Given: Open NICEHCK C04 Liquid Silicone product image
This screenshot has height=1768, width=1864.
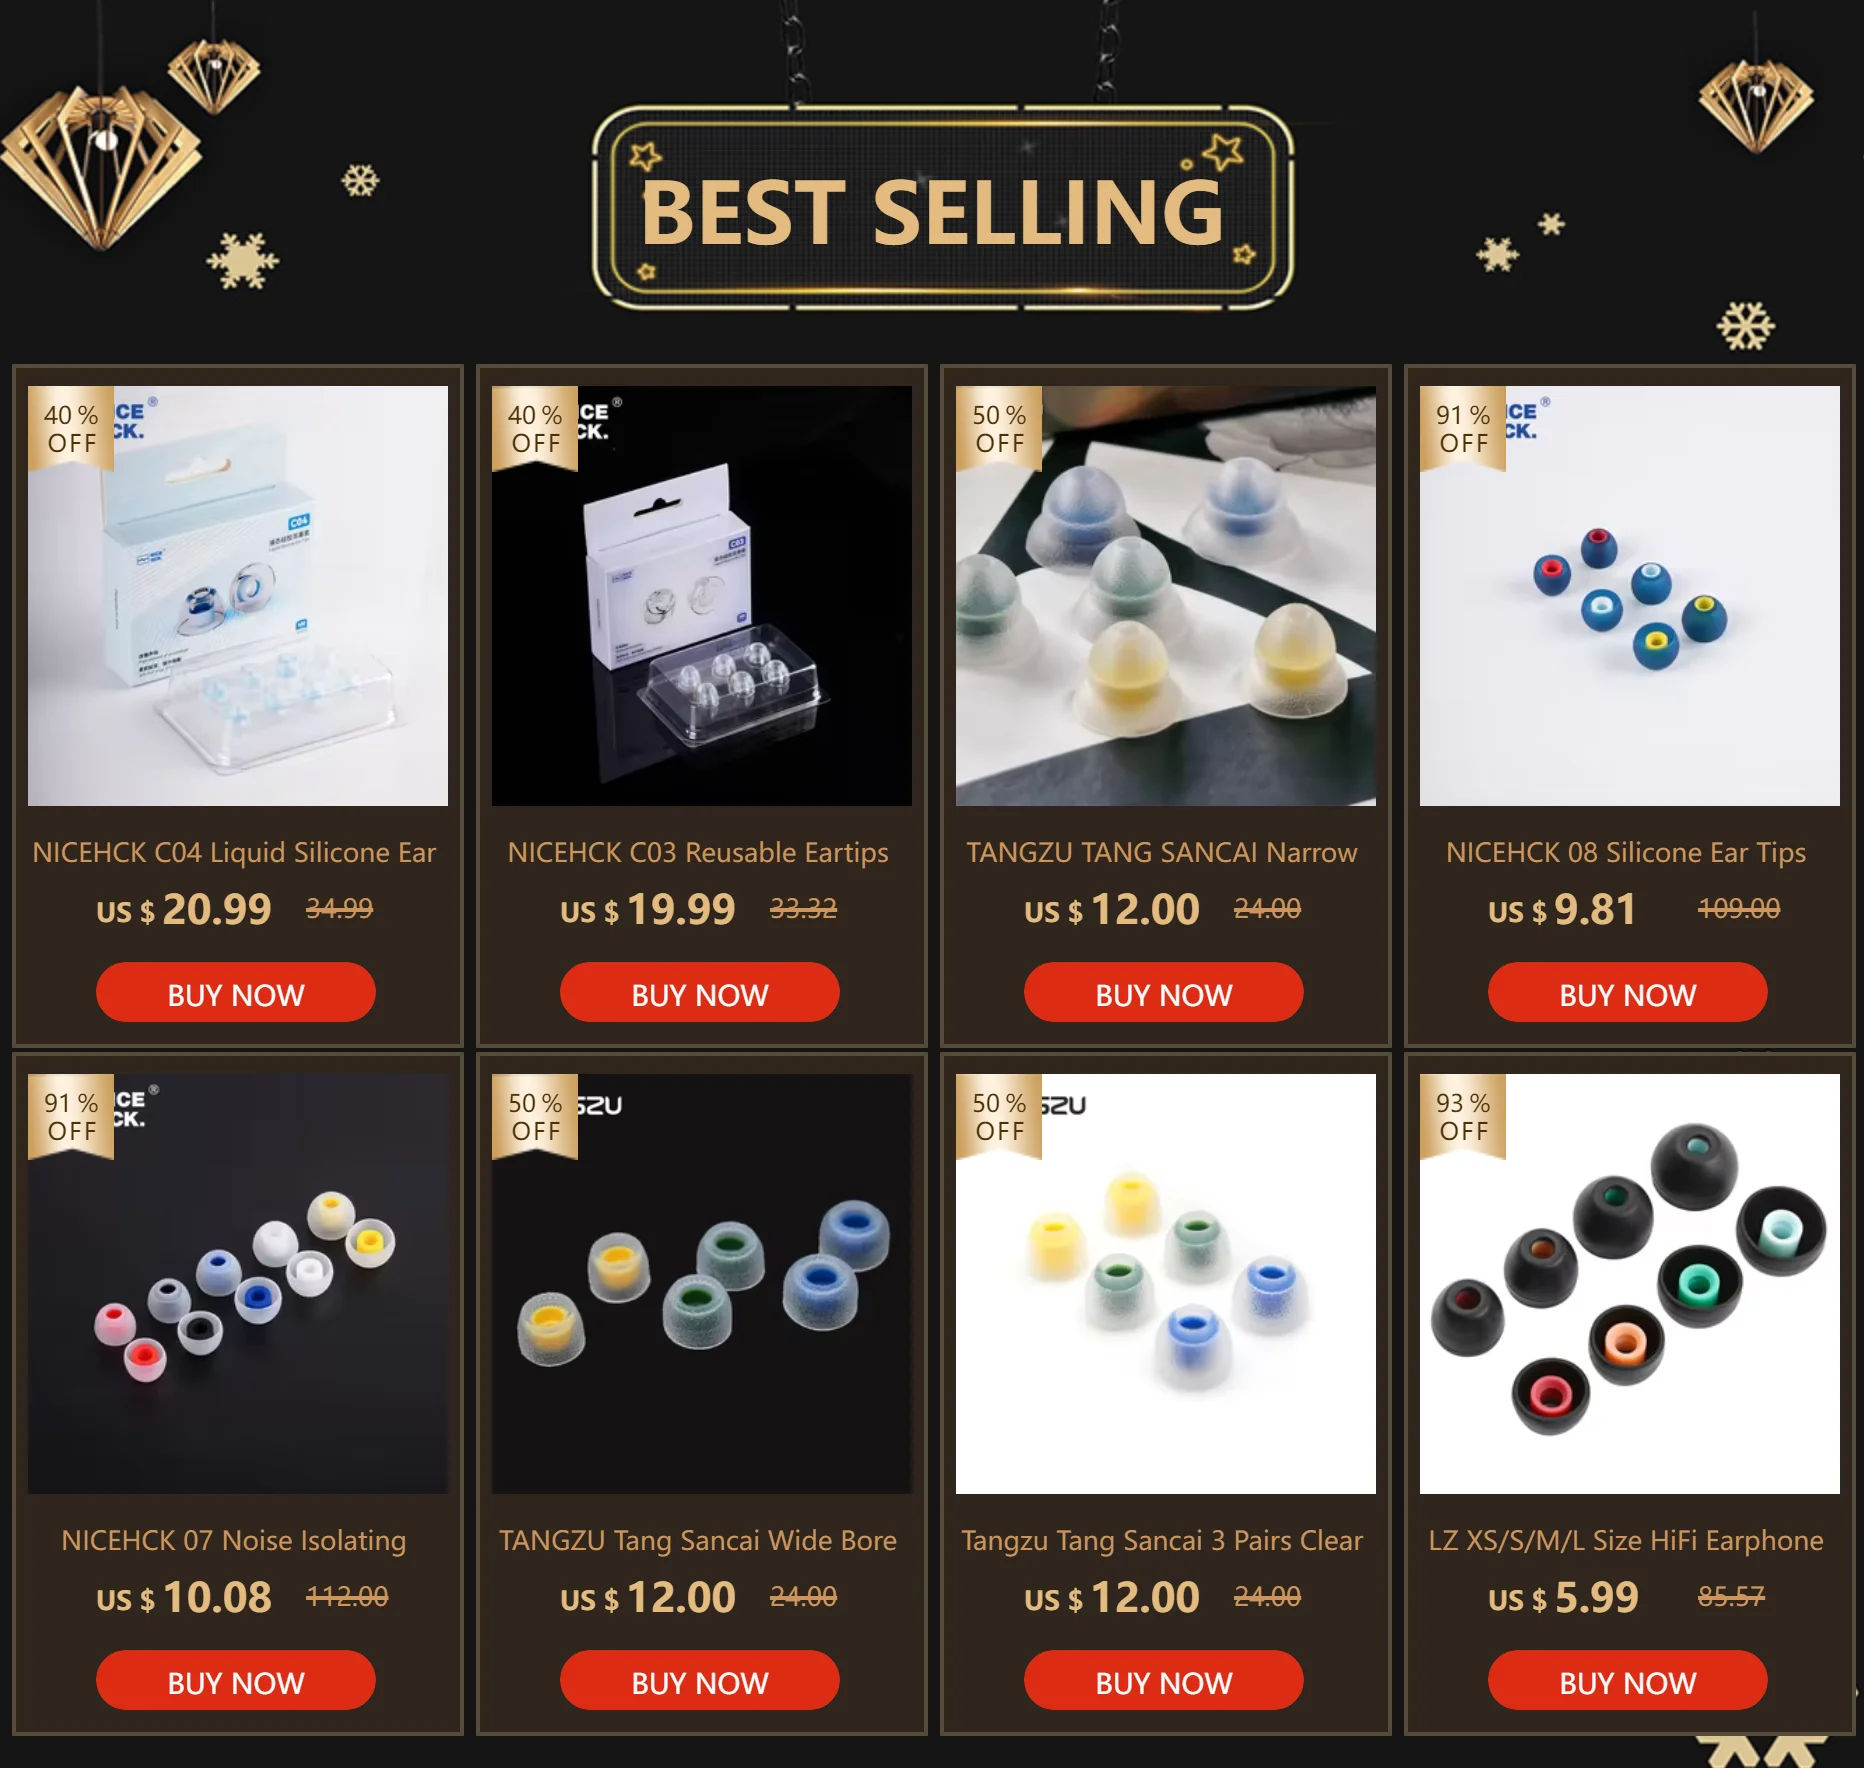Looking at the screenshot, I should click(x=238, y=596).
